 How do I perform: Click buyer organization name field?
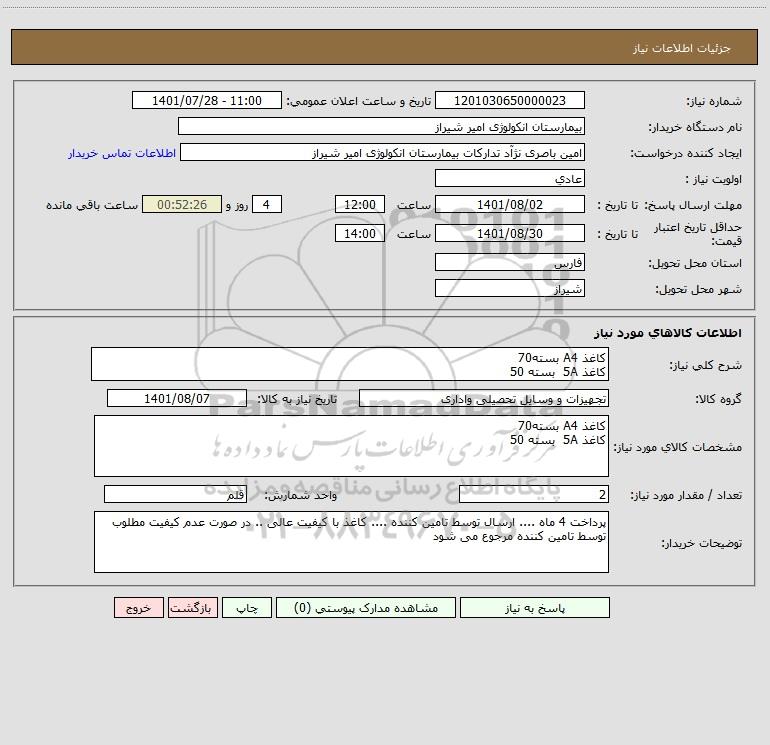click(x=381, y=126)
